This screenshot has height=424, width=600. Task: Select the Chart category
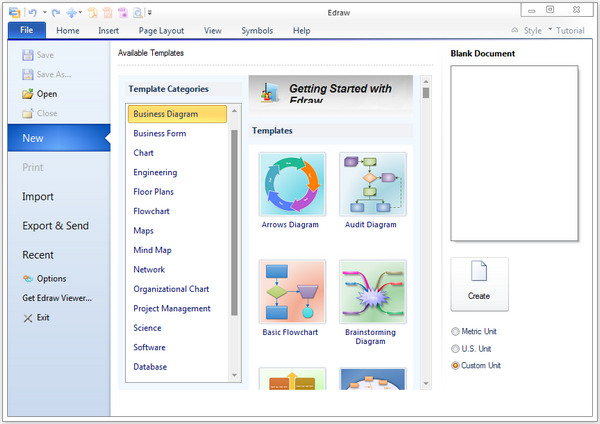[x=143, y=153]
